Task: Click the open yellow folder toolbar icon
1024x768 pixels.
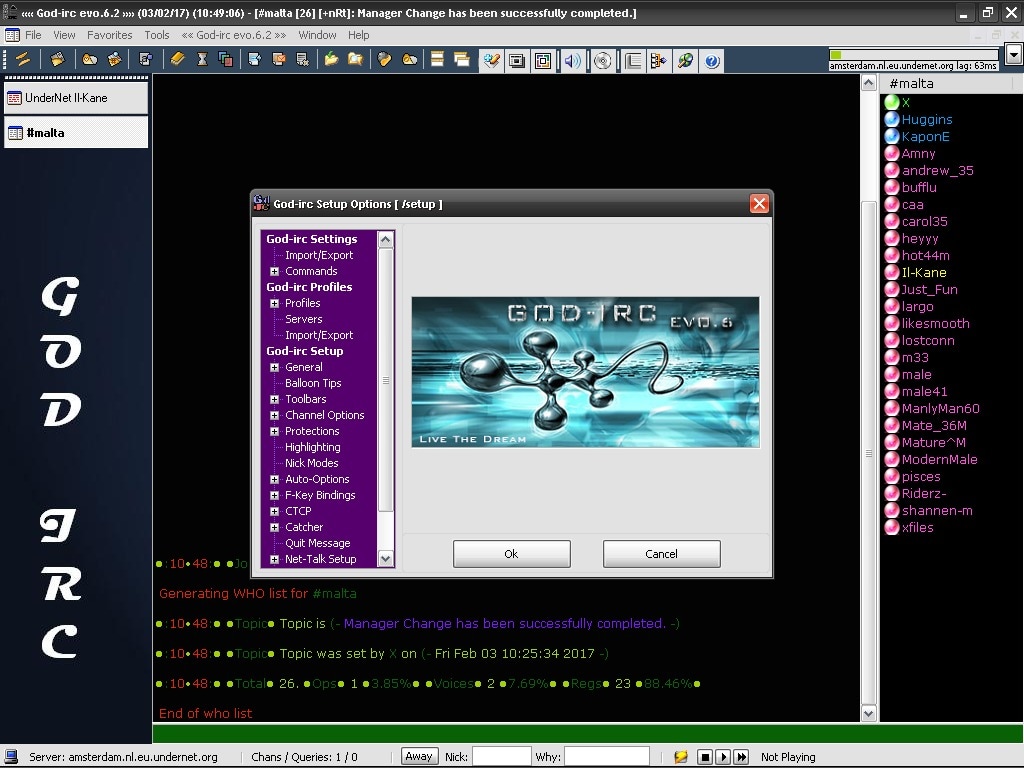Action: [x=355, y=60]
